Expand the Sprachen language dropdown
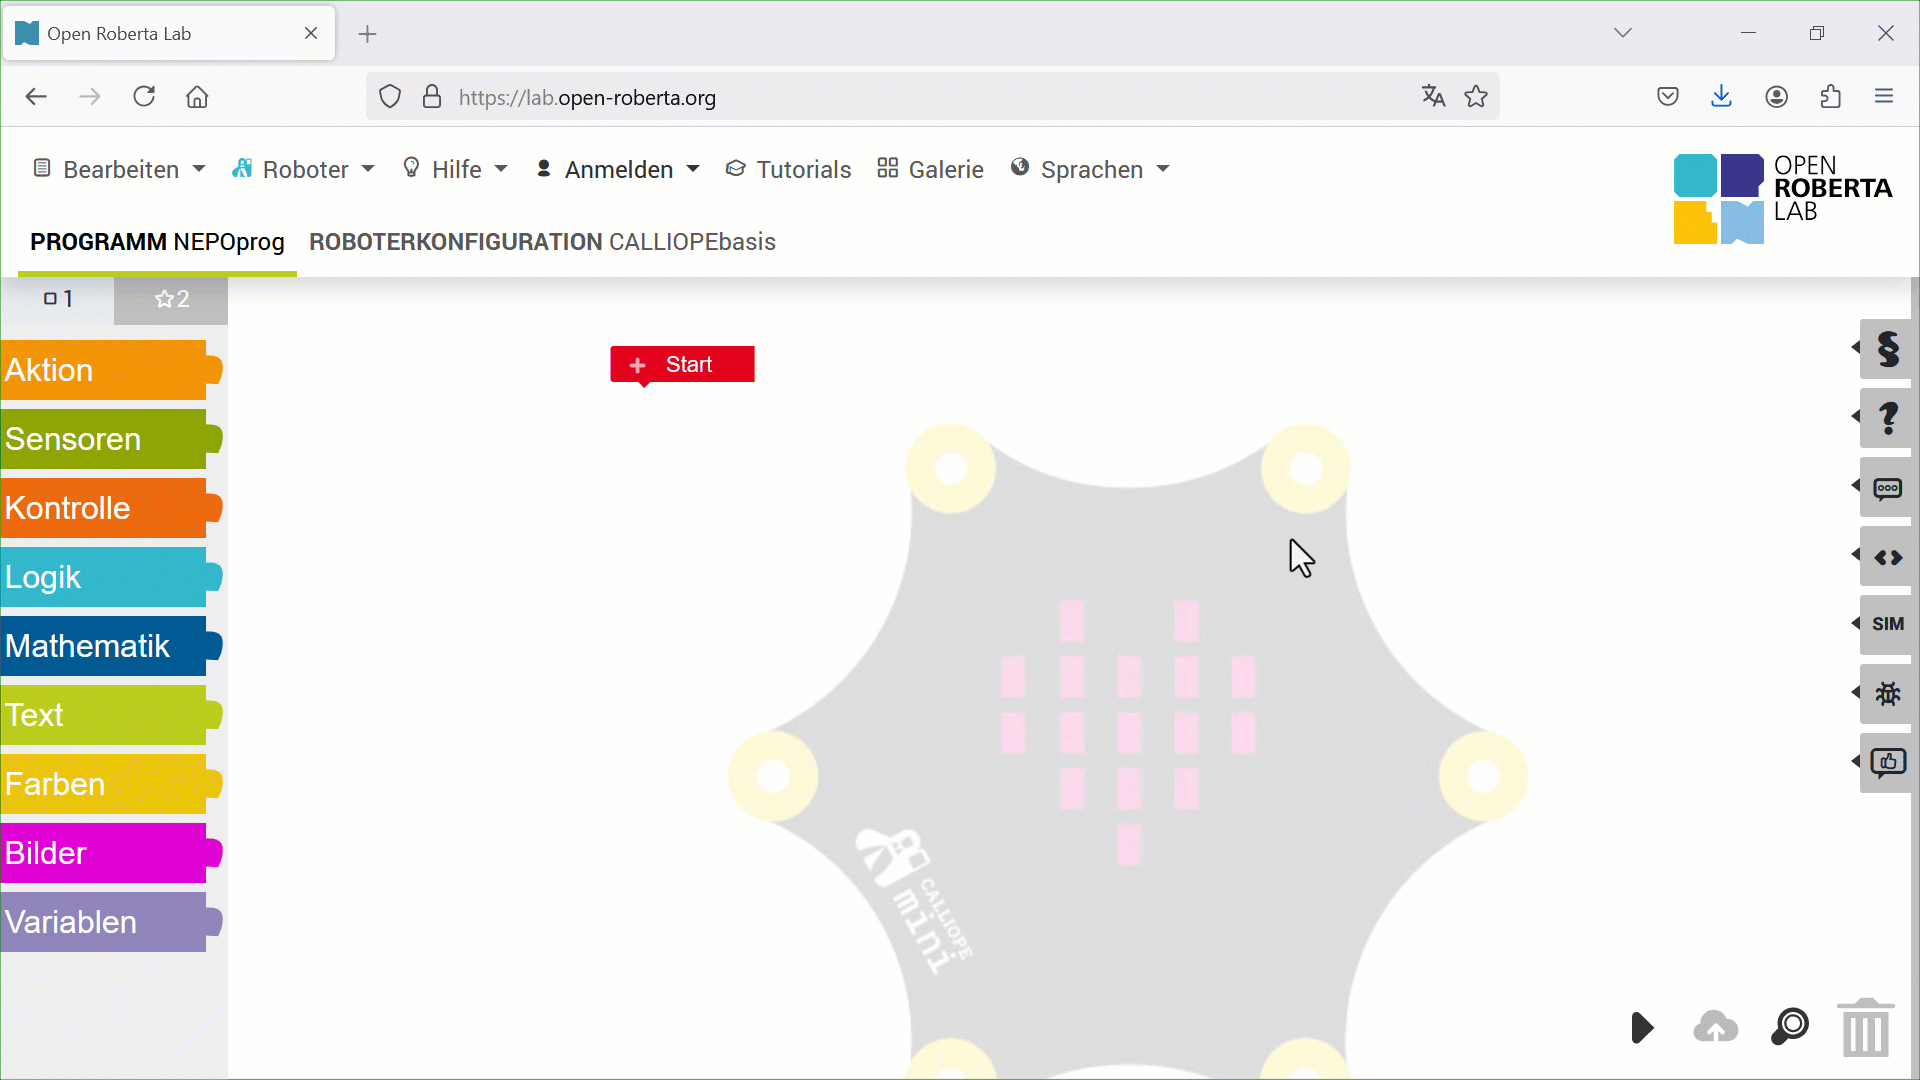 (1090, 169)
